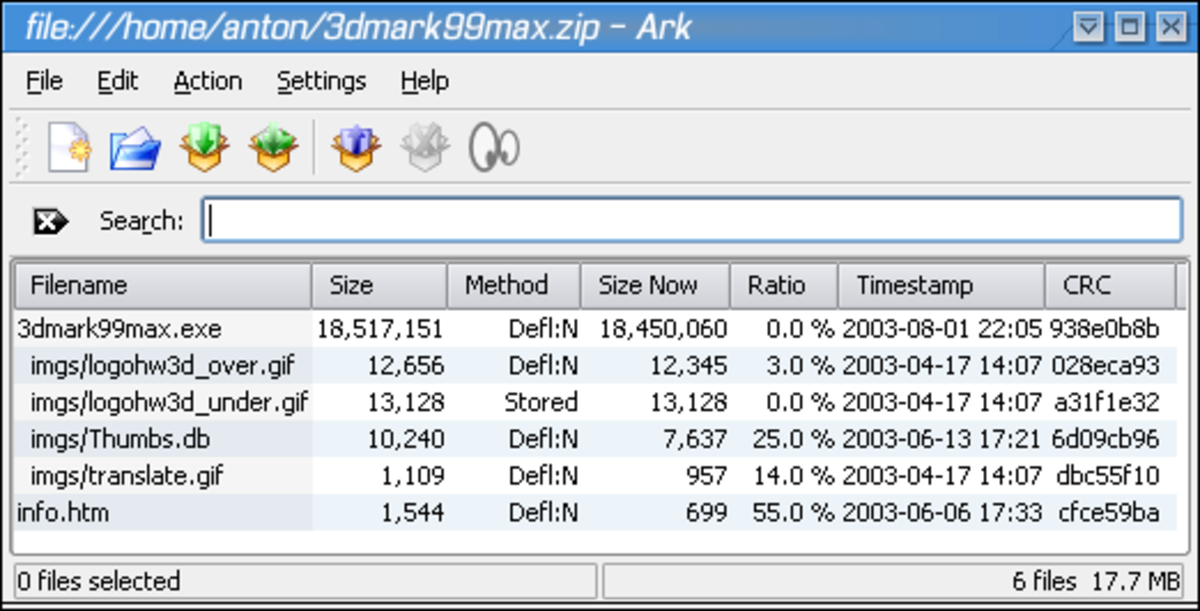Select the file 3dmark99max.exe

click(119, 329)
